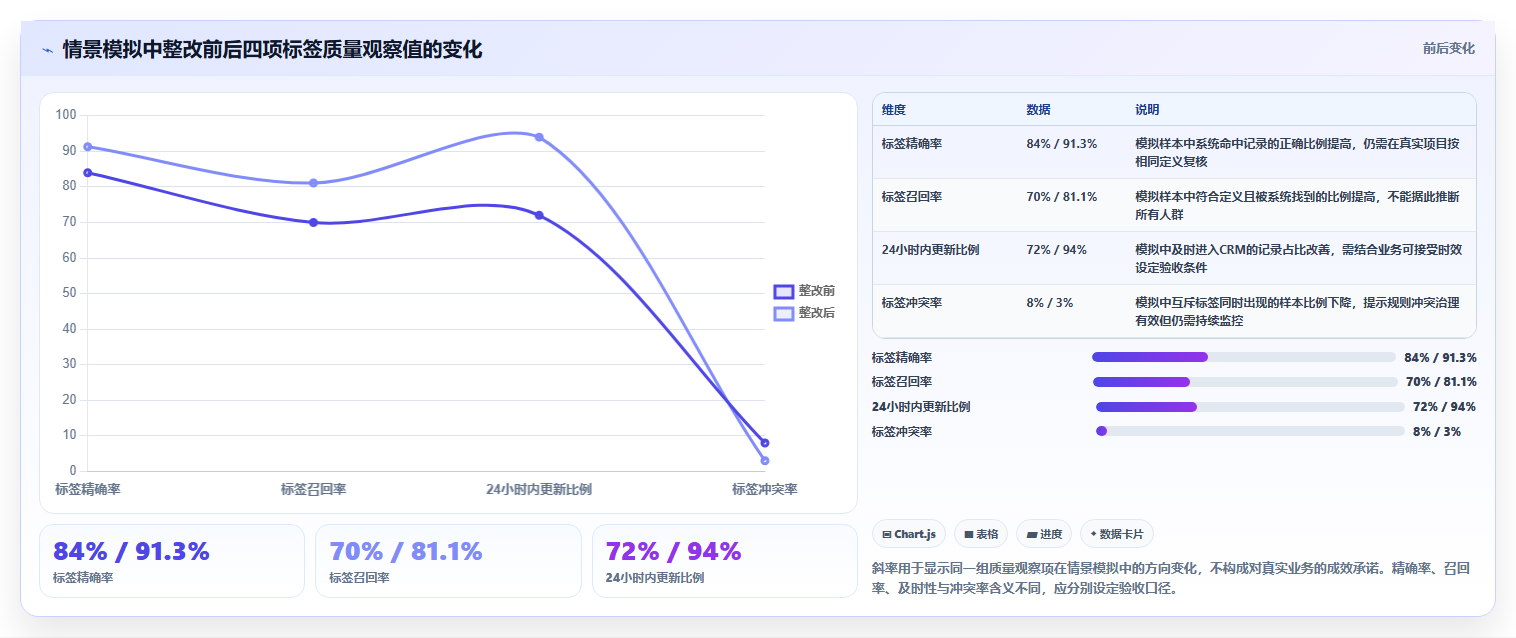The image size is (1516, 638).
Task: Select the 整改前 data point at 标签冲突率 (8)
Action: 765,442
